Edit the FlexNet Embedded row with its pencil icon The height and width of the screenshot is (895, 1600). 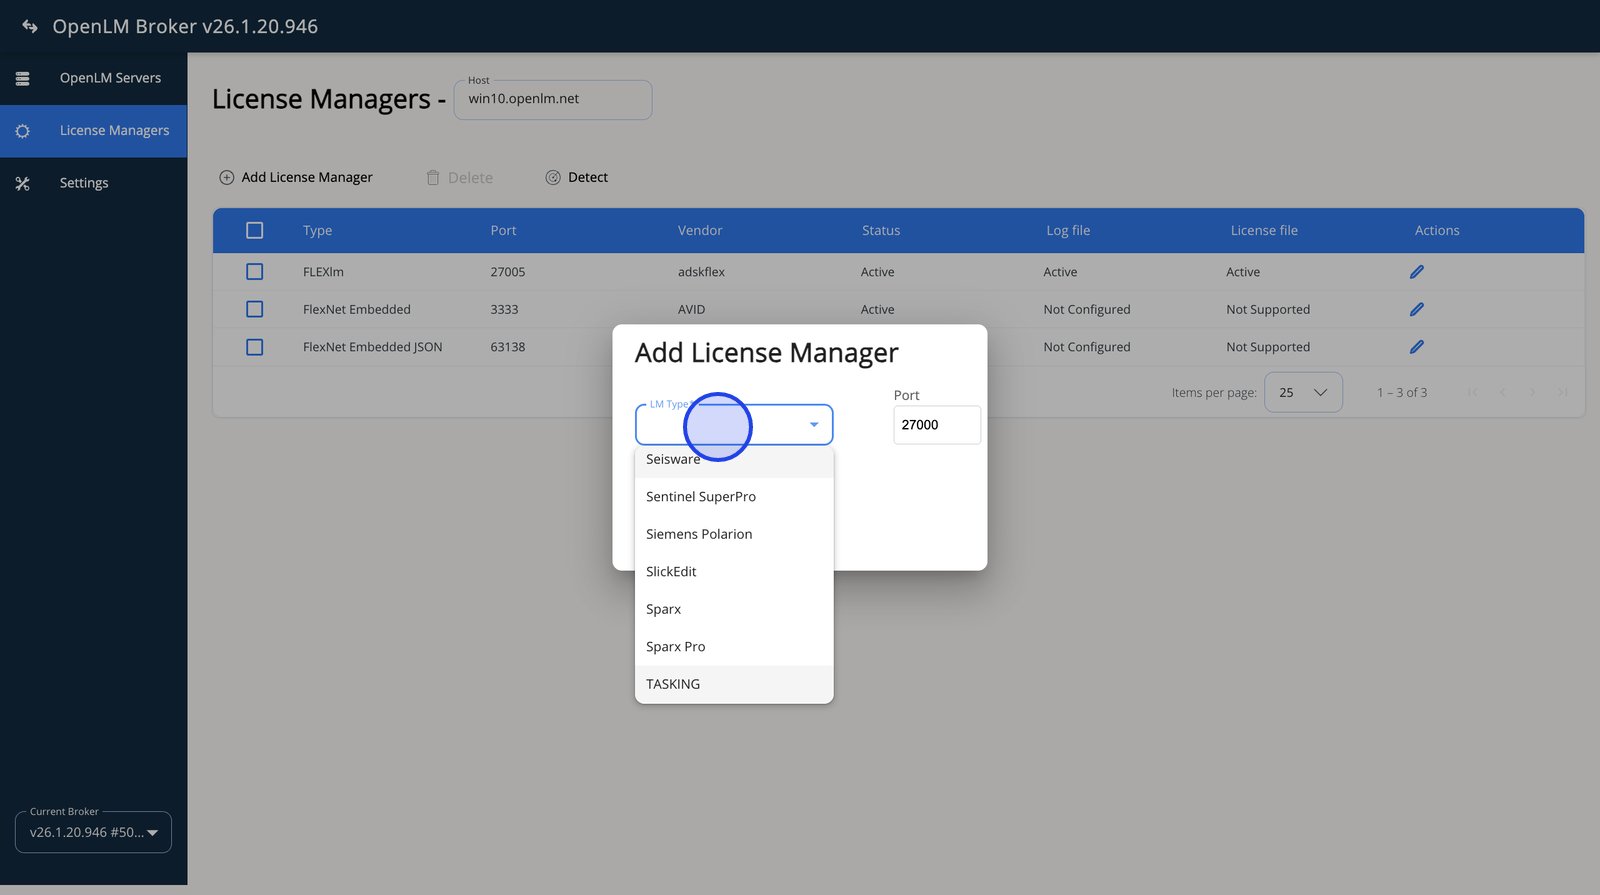pos(1417,309)
